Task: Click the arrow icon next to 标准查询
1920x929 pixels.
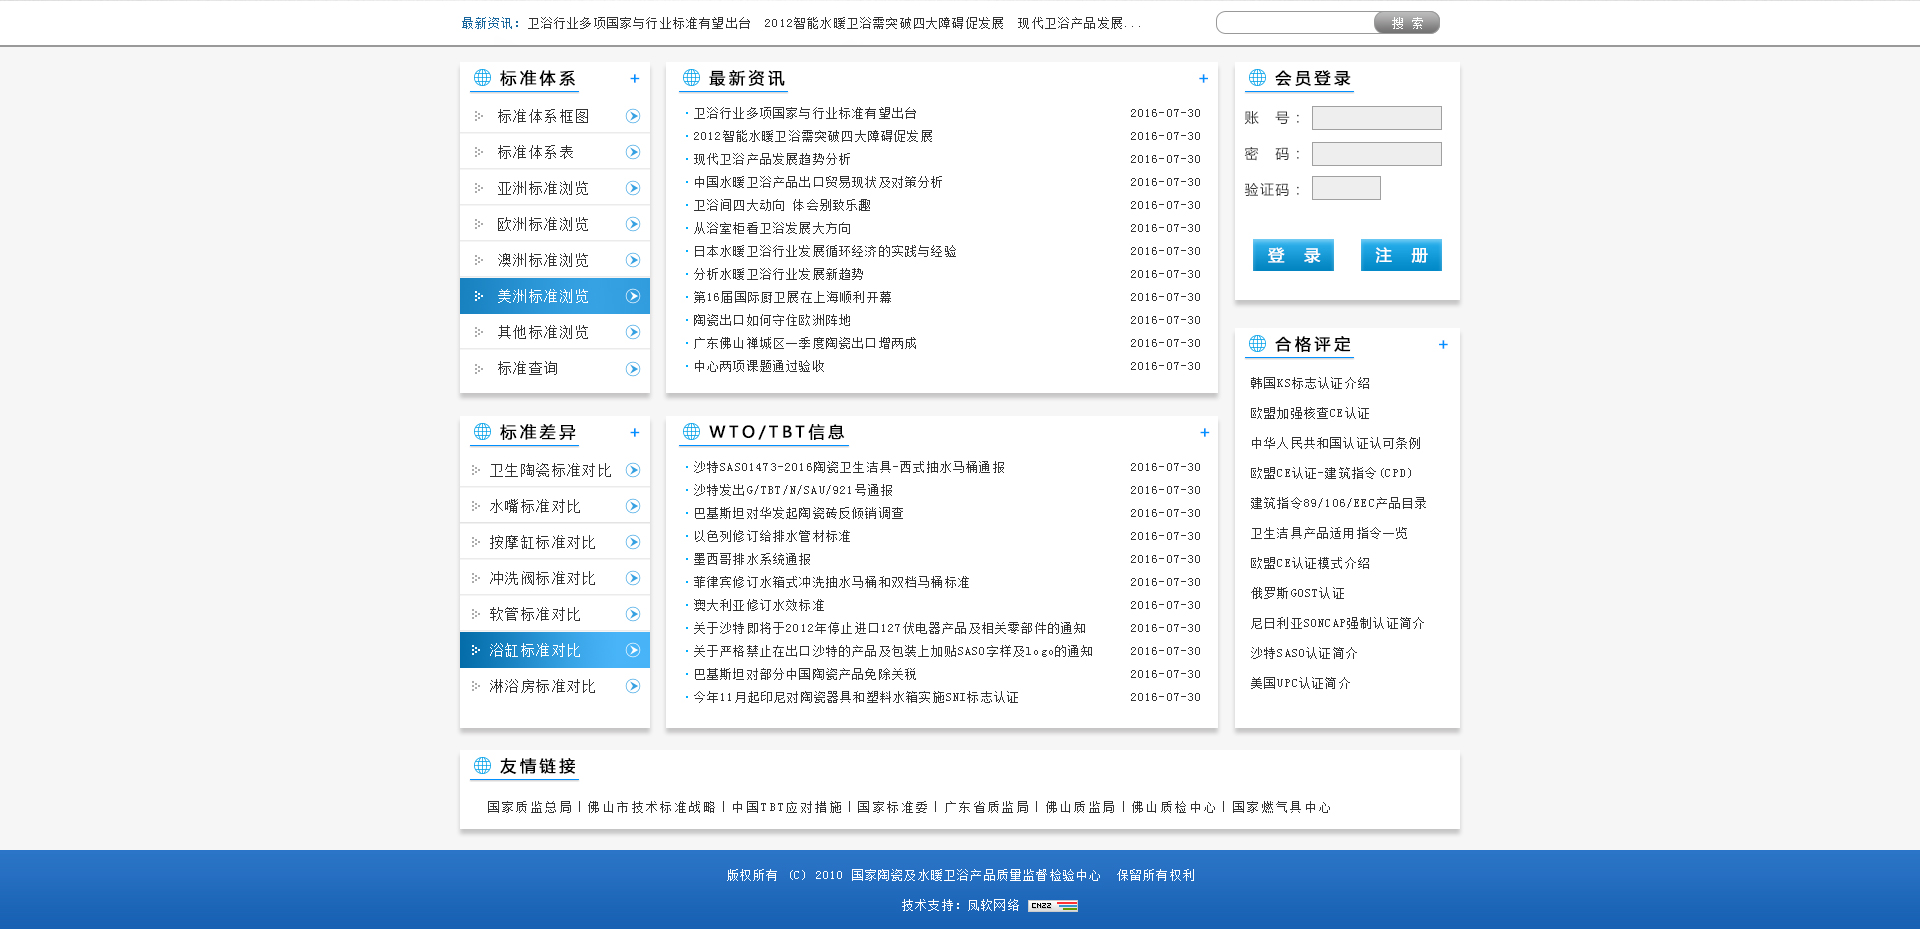Action: 632,369
